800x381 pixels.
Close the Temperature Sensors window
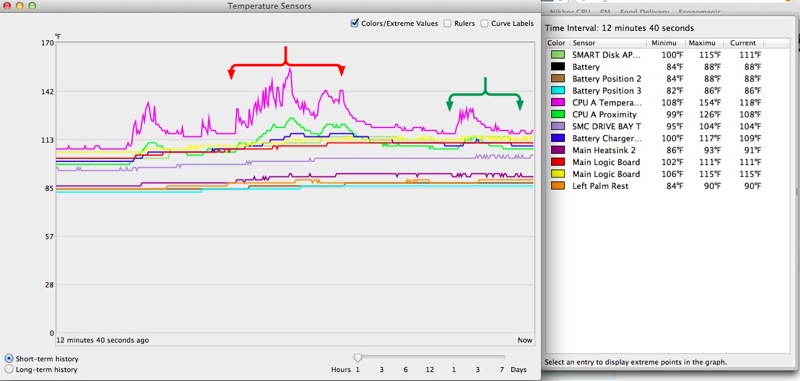[x=7, y=6]
